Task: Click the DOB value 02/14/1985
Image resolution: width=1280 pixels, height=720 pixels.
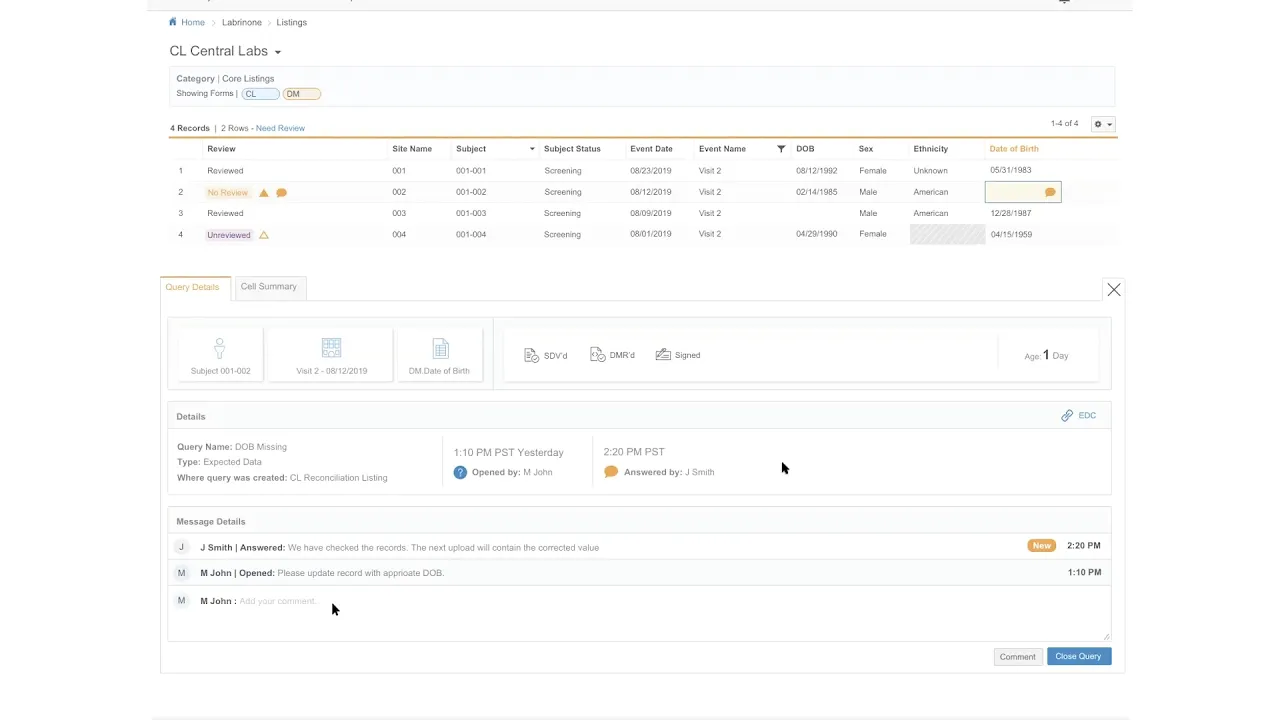Action: point(817,192)
